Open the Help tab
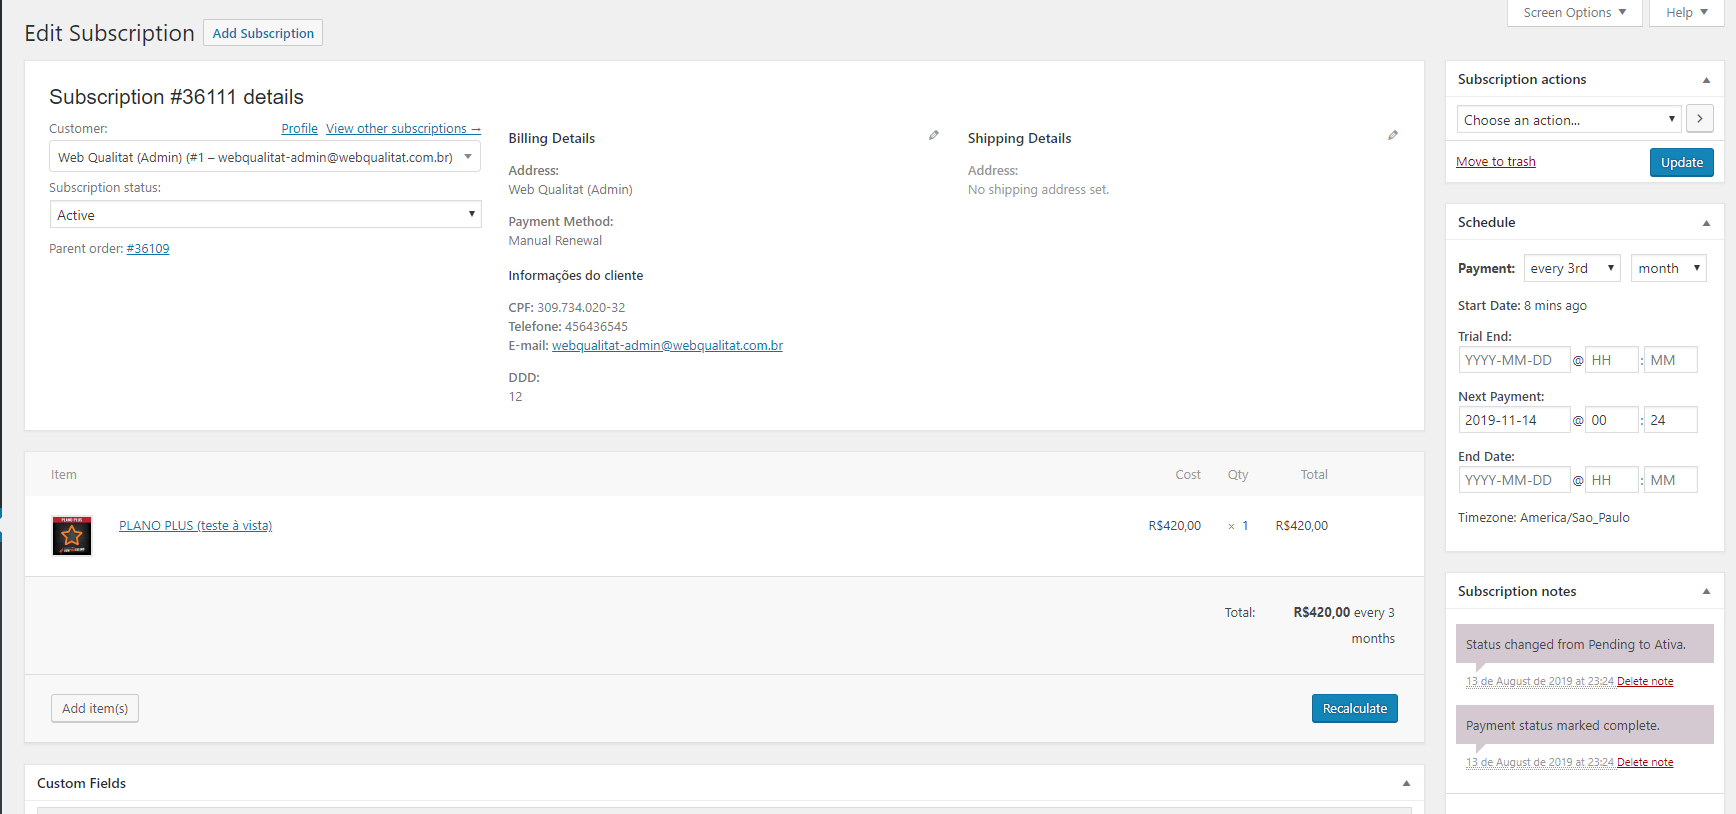Screen dimensions: 1736x814 coord(1686,13)
